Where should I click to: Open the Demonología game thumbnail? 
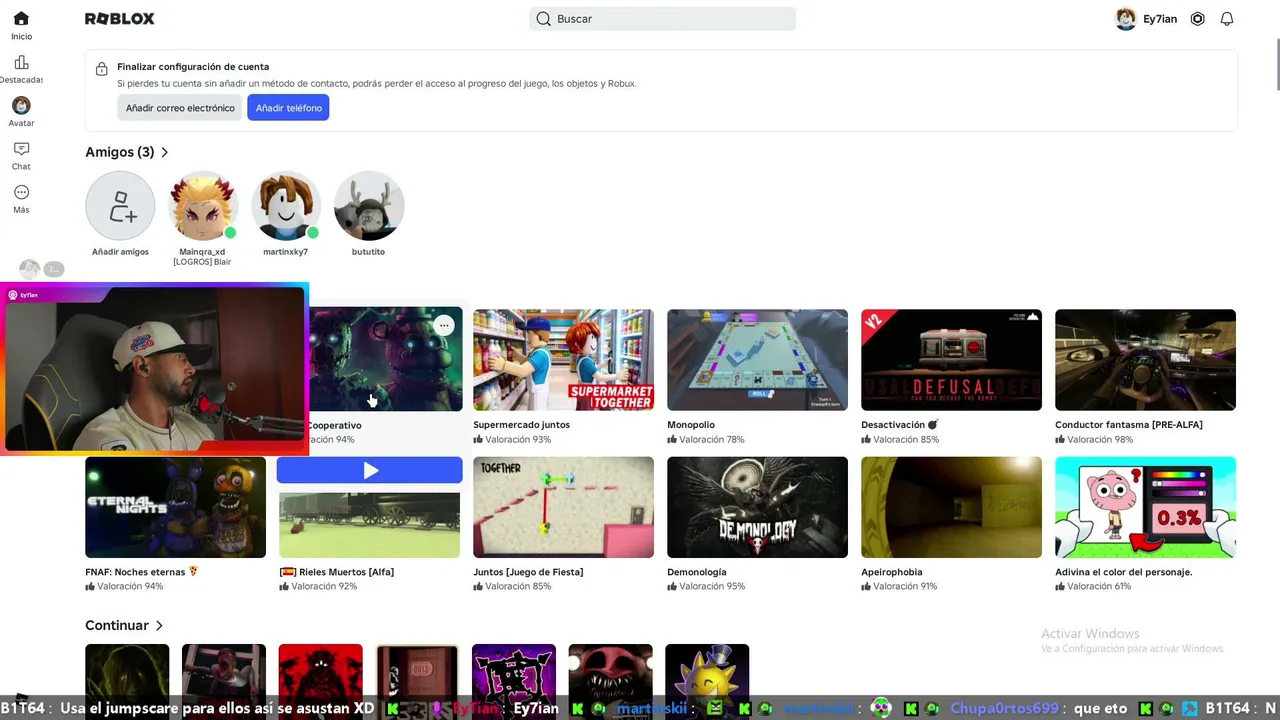[758, 507]
